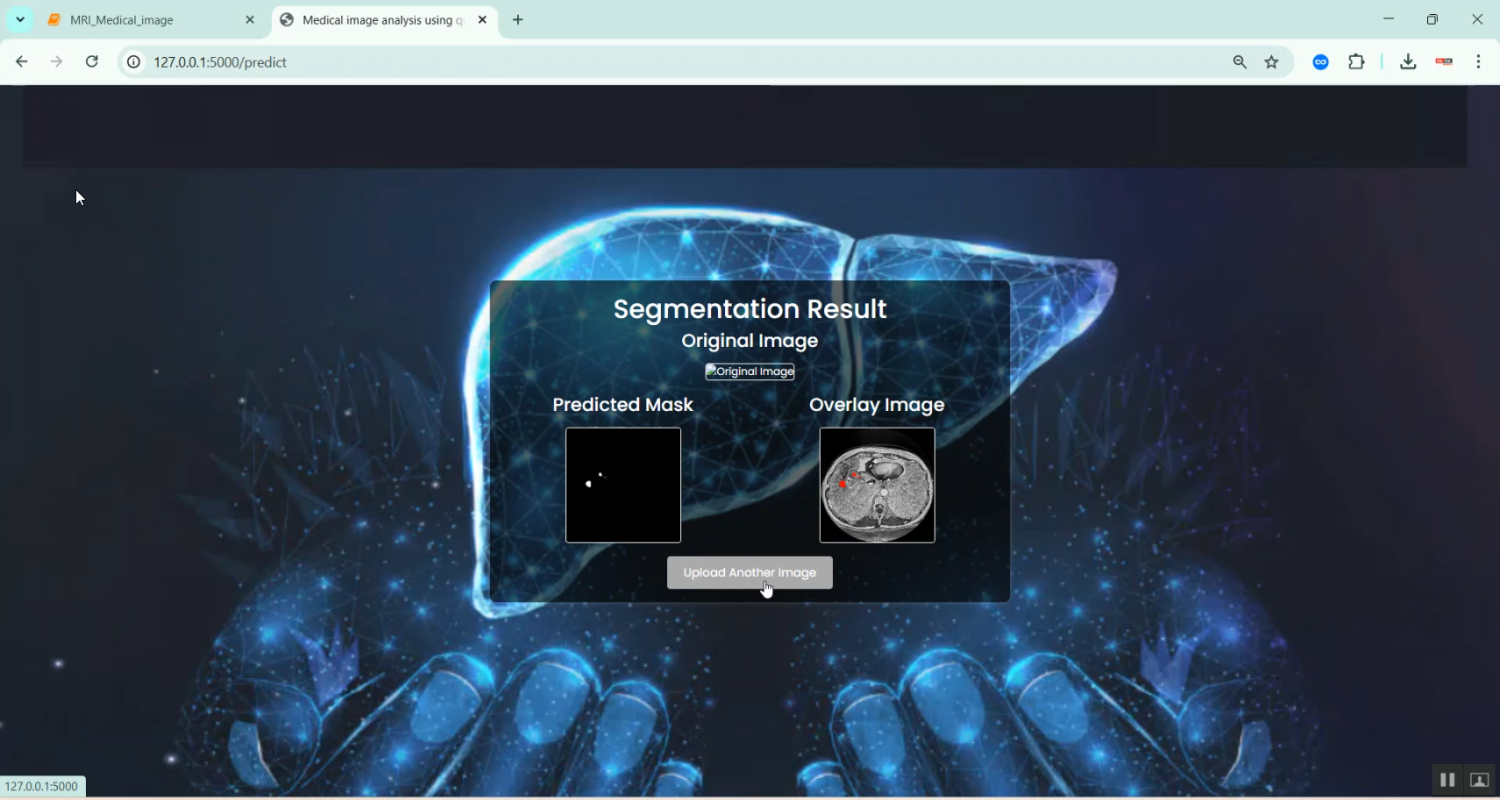Click the Predicted Mask thumbnail
The height and width of the screenshot is (800, 1500).
622,485
